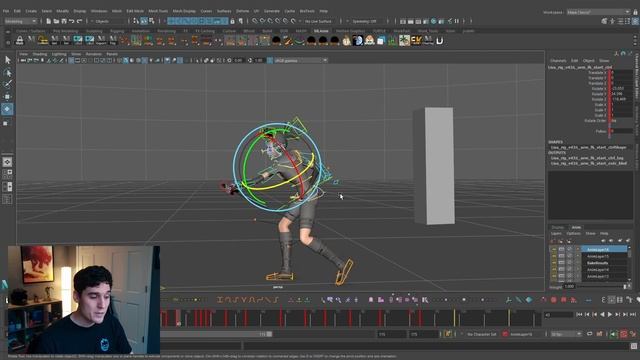This screenshot has width=640, height=360.
Task: Play the animation forward
Action: pos(610,314)
